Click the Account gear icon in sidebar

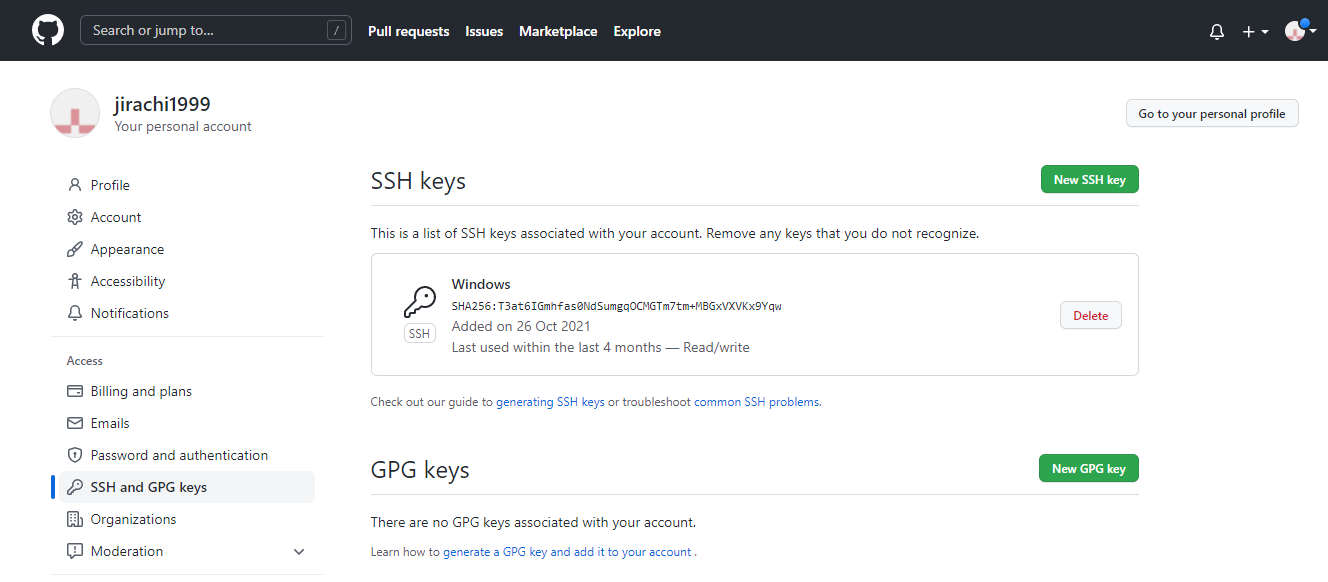(x=74, y=217)
